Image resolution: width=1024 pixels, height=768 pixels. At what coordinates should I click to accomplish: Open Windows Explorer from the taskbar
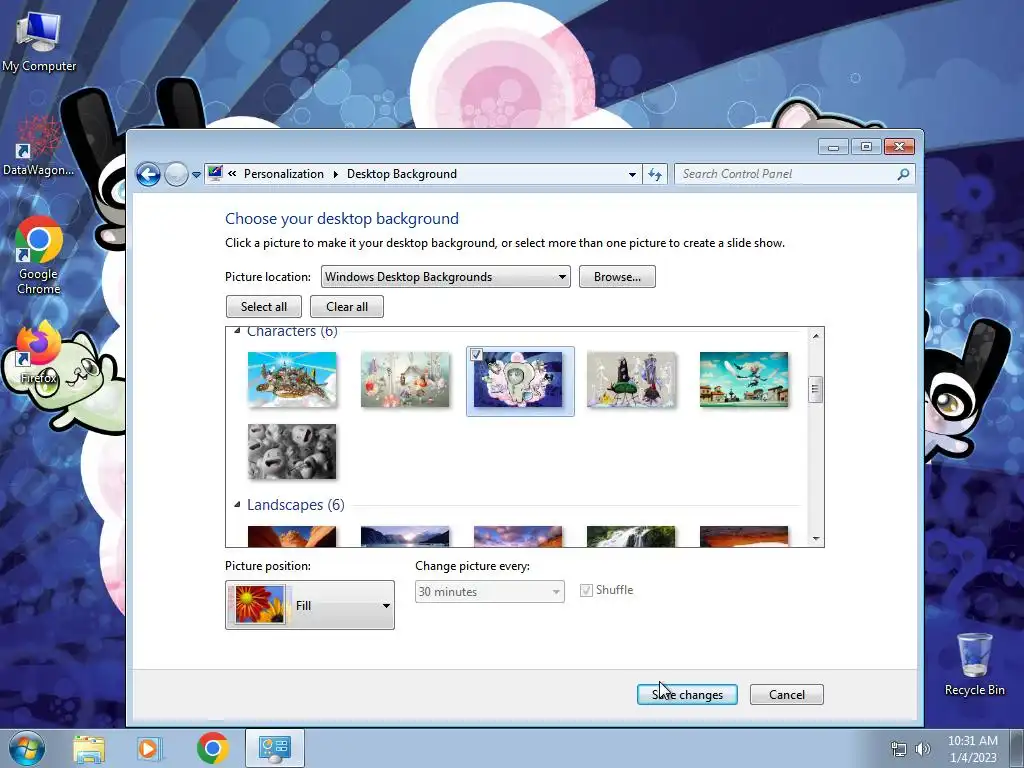click(89, 748)
